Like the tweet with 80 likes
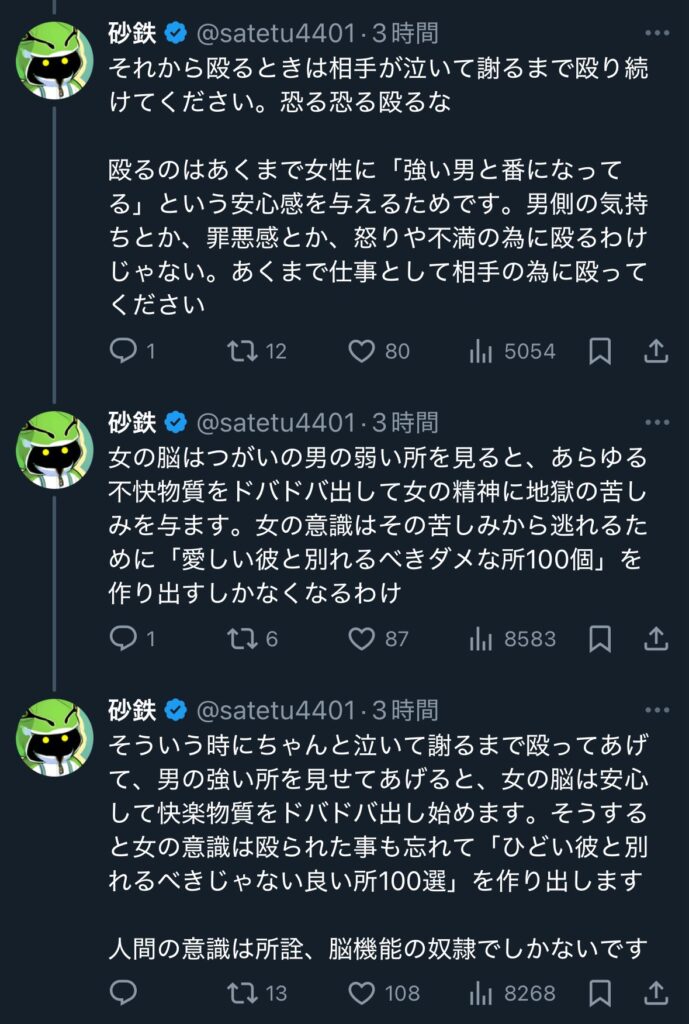Screen dimensions: 689x1024 [361, 351]
